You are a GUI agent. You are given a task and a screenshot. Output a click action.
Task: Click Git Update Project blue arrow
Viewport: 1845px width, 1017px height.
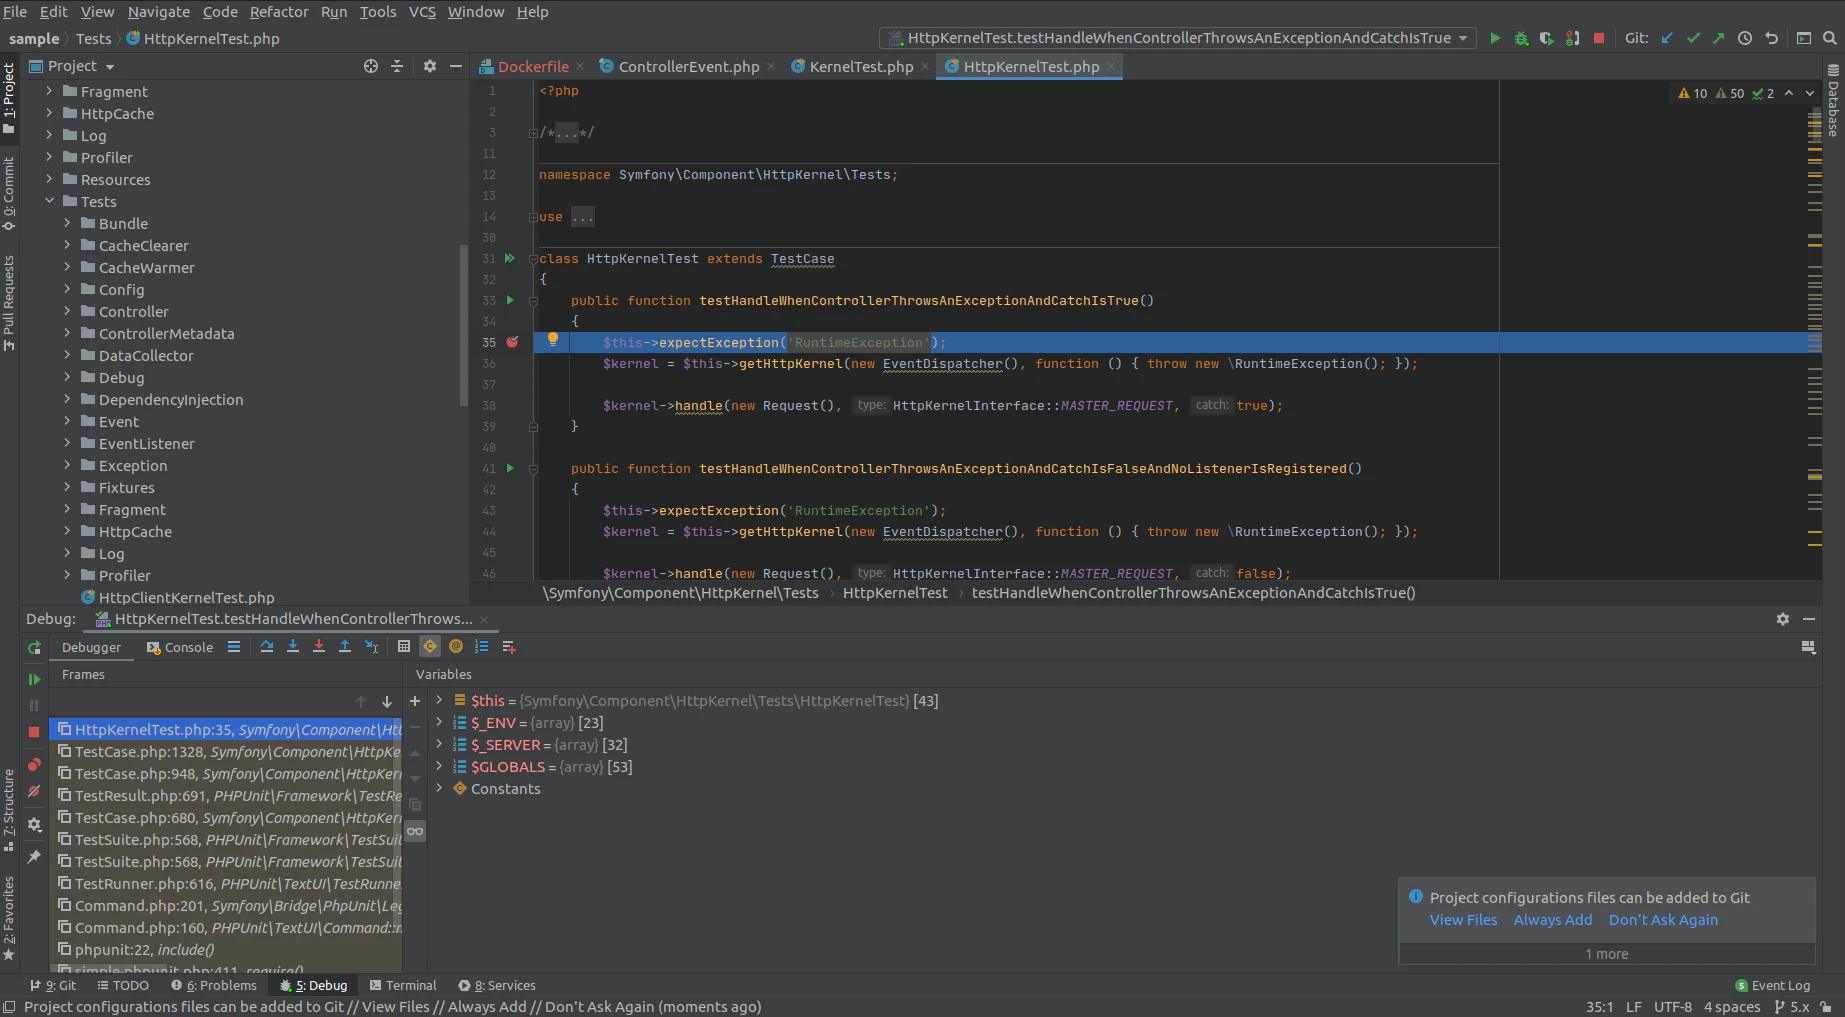1667,38
